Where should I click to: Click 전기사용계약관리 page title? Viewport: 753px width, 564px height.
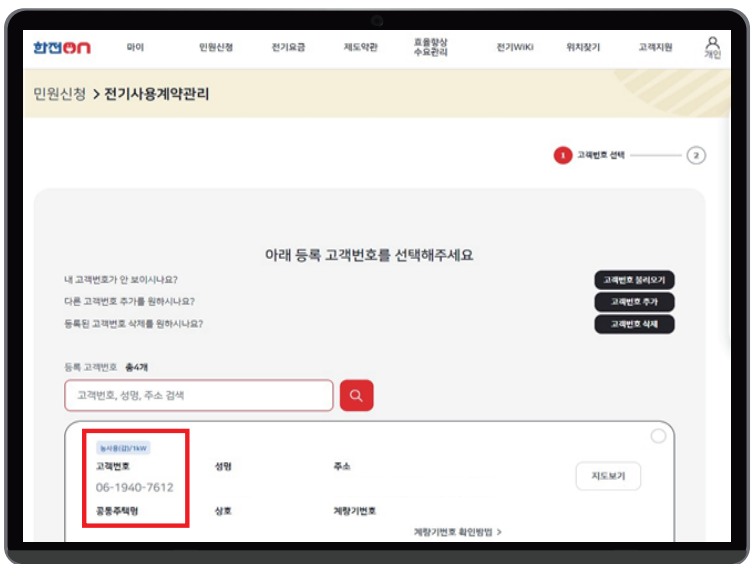[157, 94]
